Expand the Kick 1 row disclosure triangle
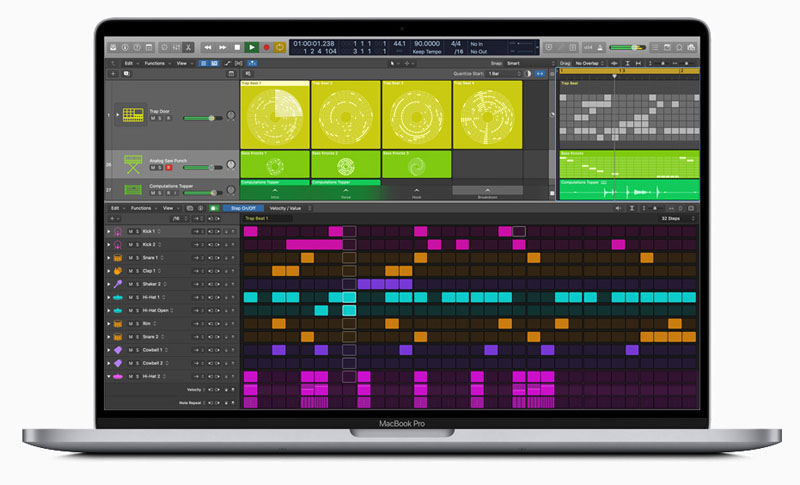 [x=109, y=231]
